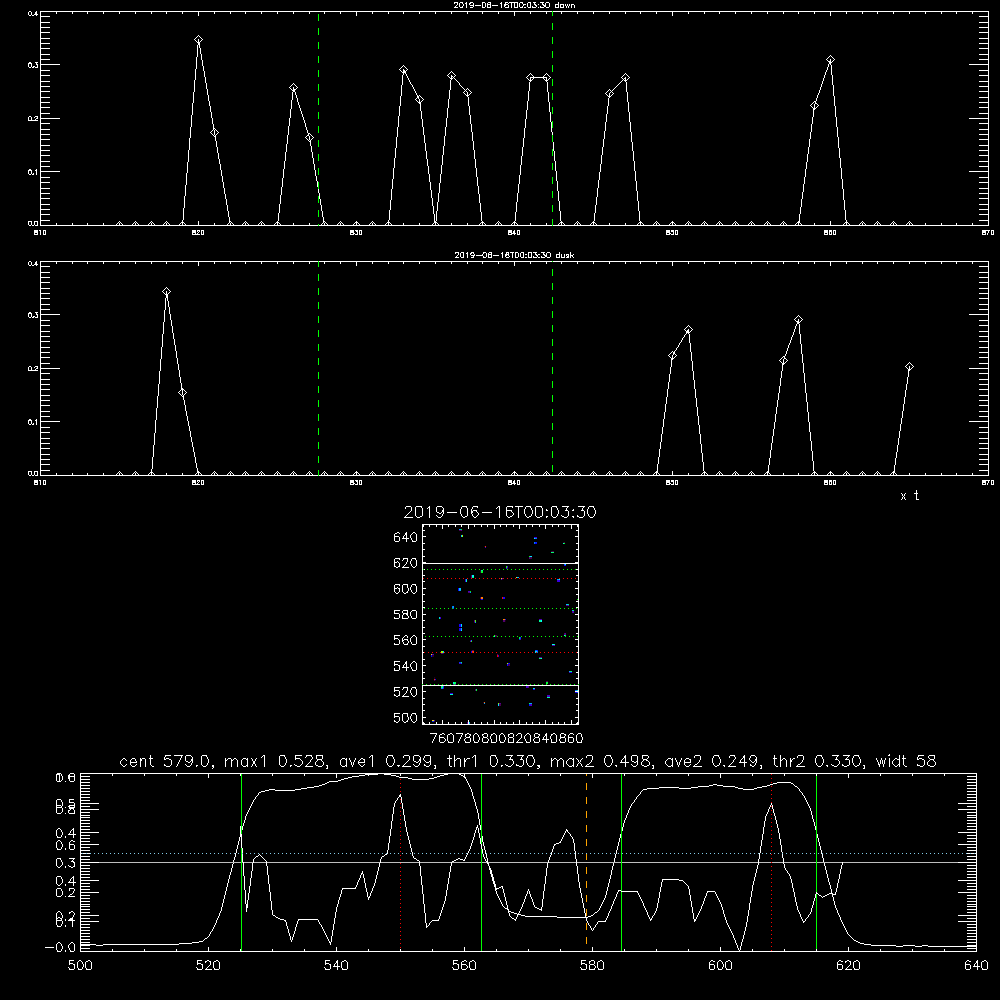The height and width of the screenshot is (1000, 1000).
Task: Click the 'cent 579.0' value in bottom title
Action: 167,761
